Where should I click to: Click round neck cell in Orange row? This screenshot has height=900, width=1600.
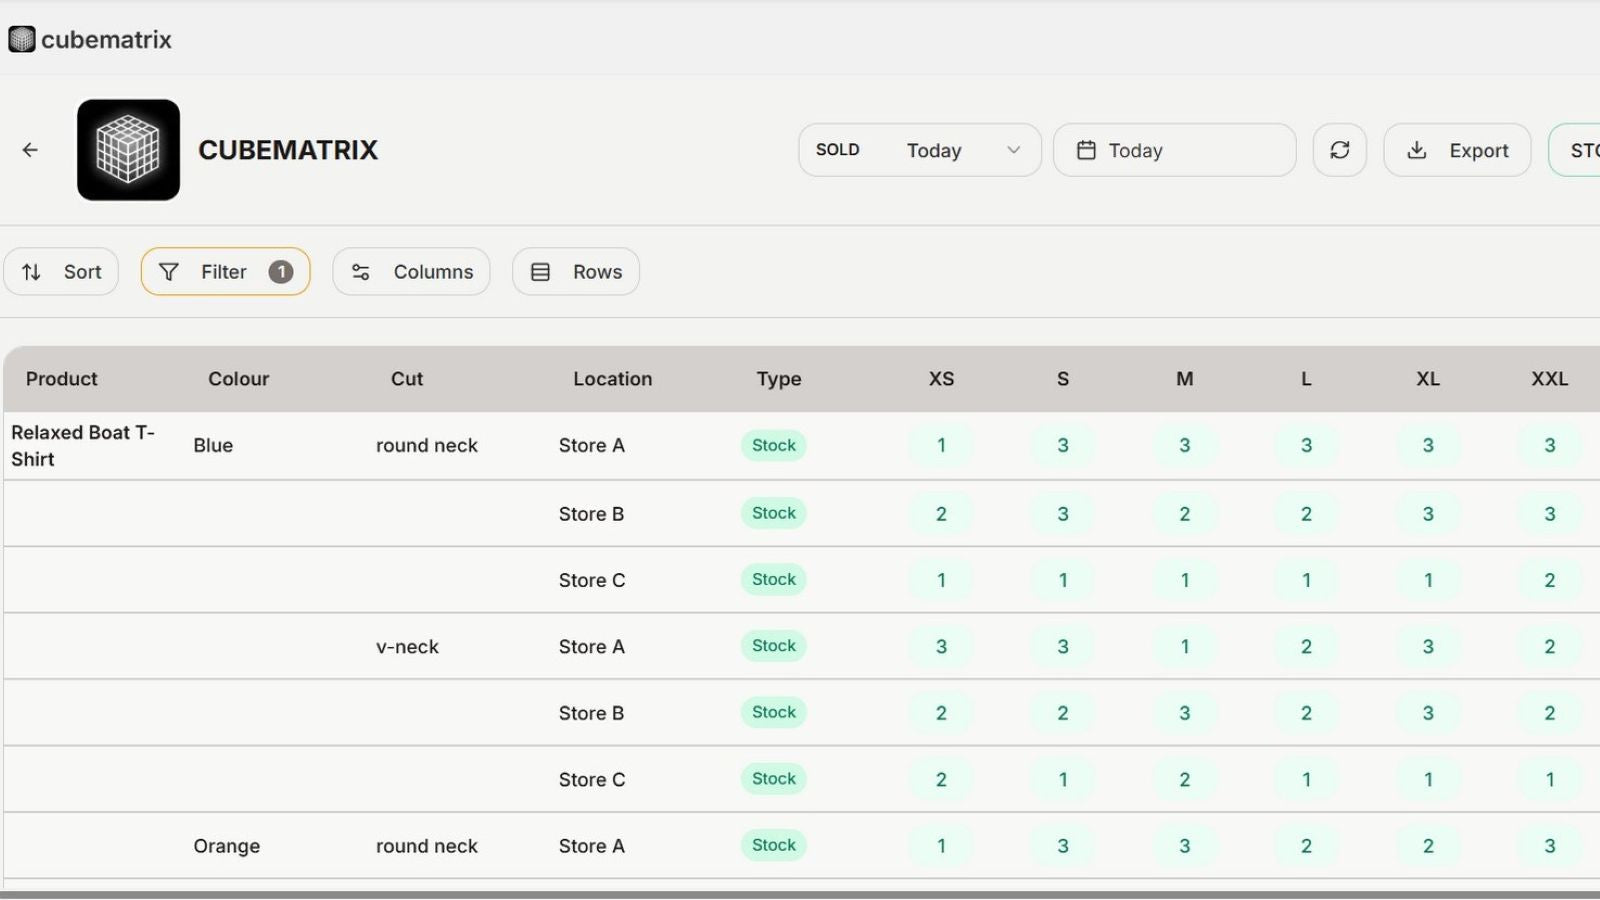(427, 846)
